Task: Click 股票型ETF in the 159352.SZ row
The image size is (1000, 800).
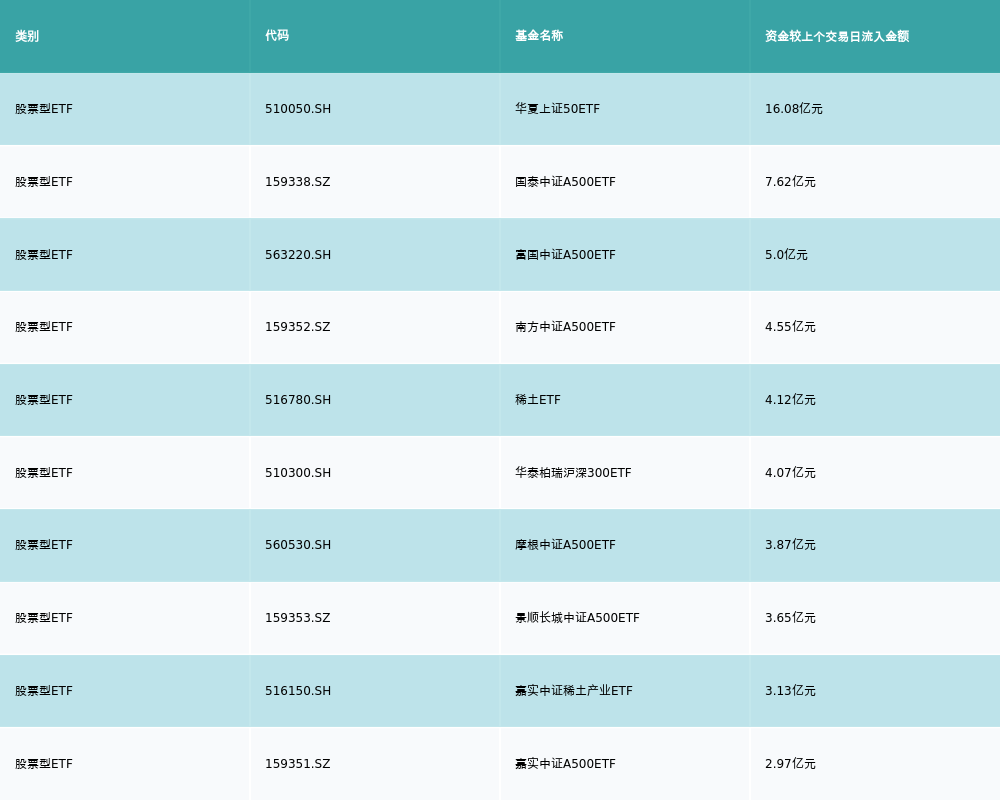Action: [x=44, y=327]
